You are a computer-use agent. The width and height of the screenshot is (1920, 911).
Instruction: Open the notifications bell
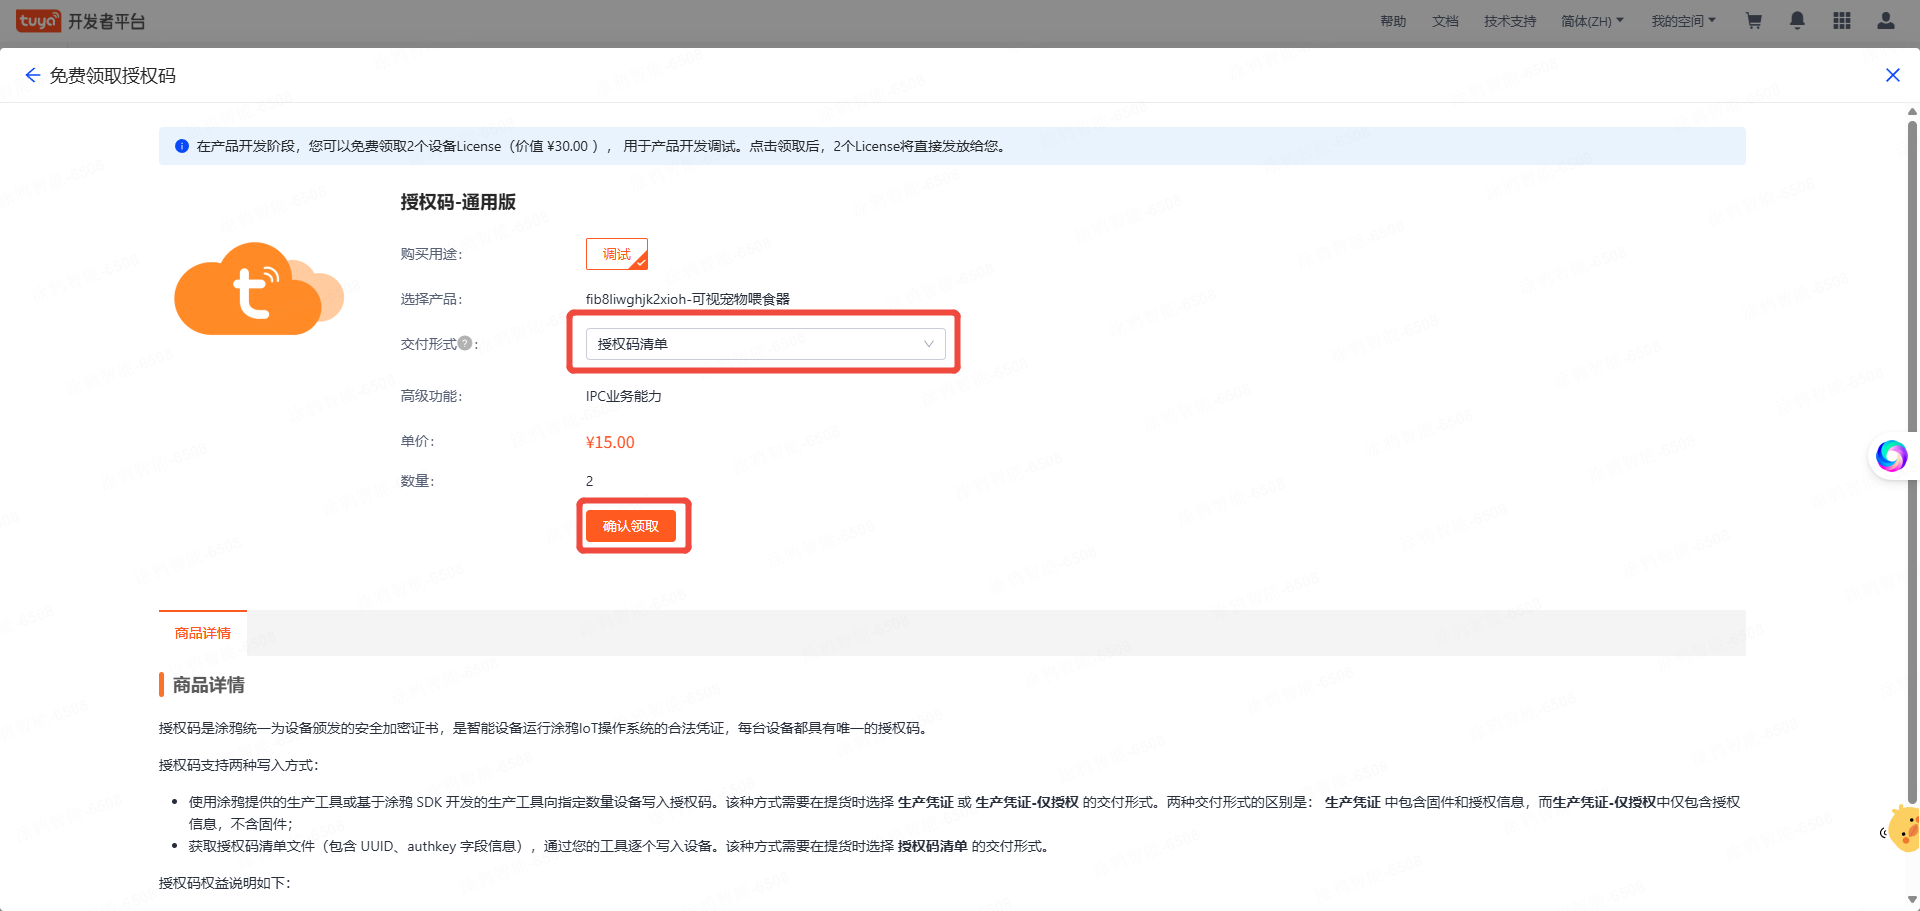1797,21
